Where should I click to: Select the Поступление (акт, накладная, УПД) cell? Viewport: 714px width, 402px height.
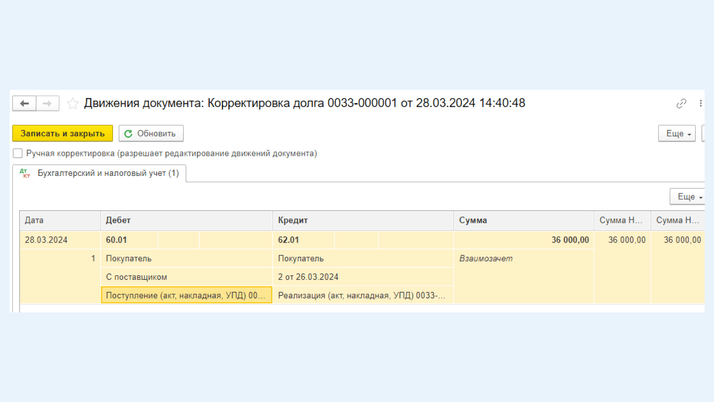click(x=187, y=295)
